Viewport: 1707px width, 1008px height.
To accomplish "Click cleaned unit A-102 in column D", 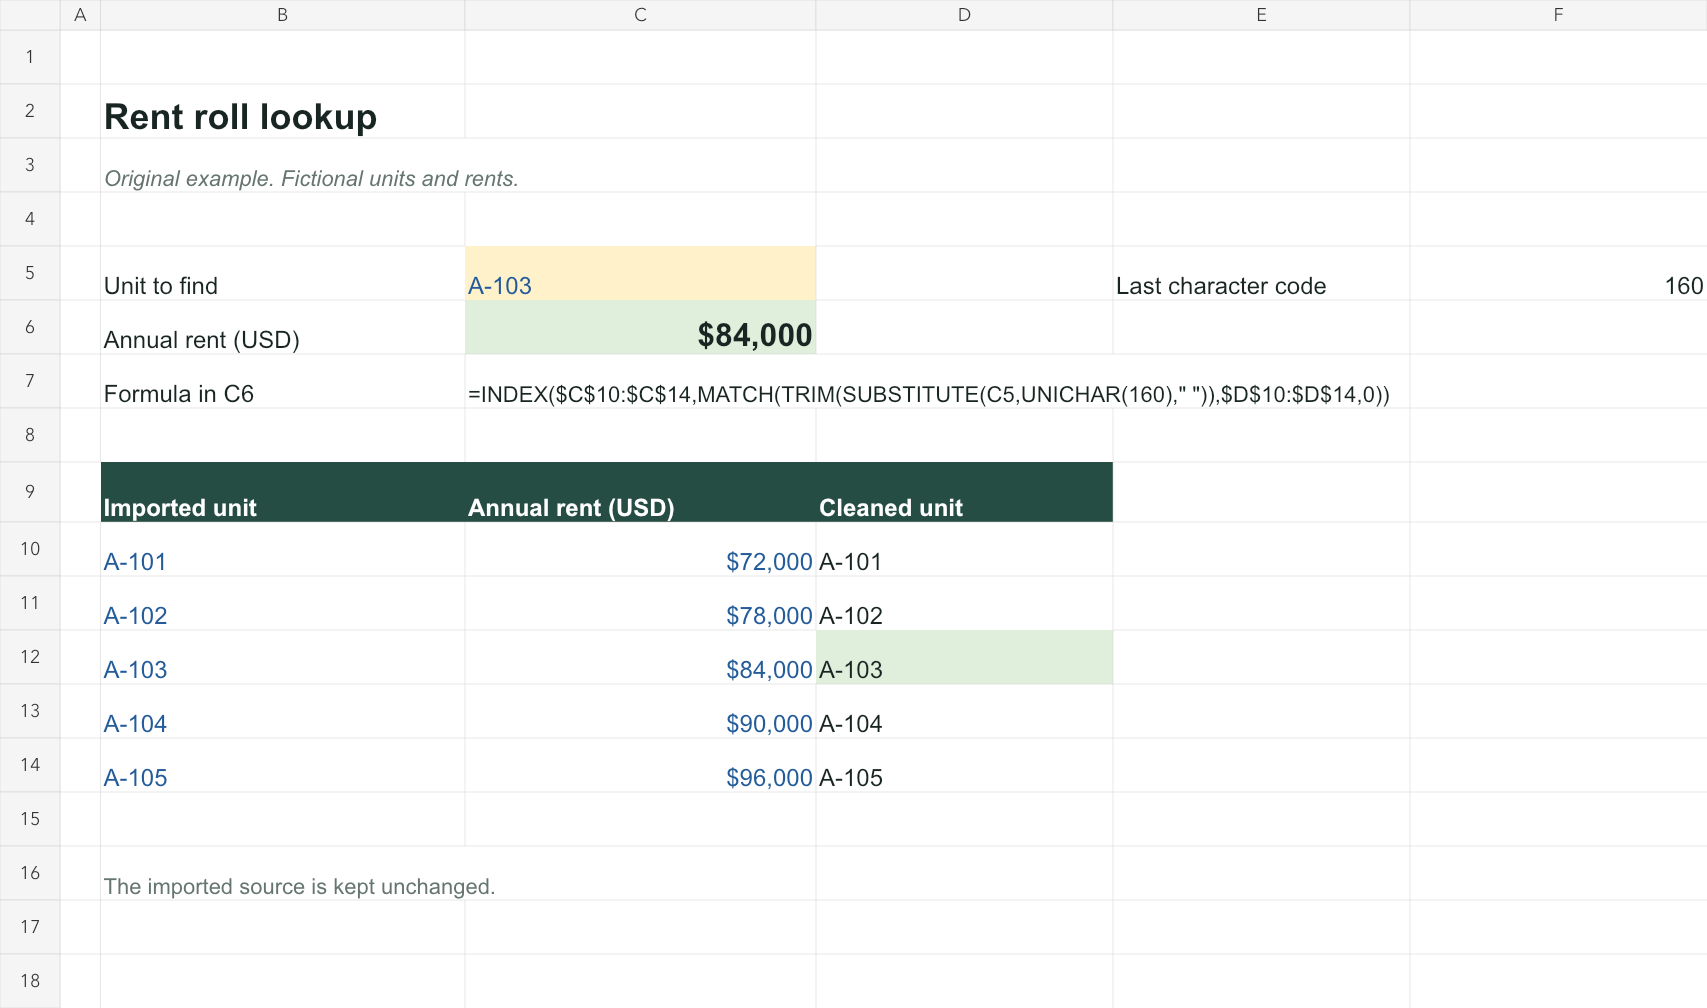I will [964, 603].
